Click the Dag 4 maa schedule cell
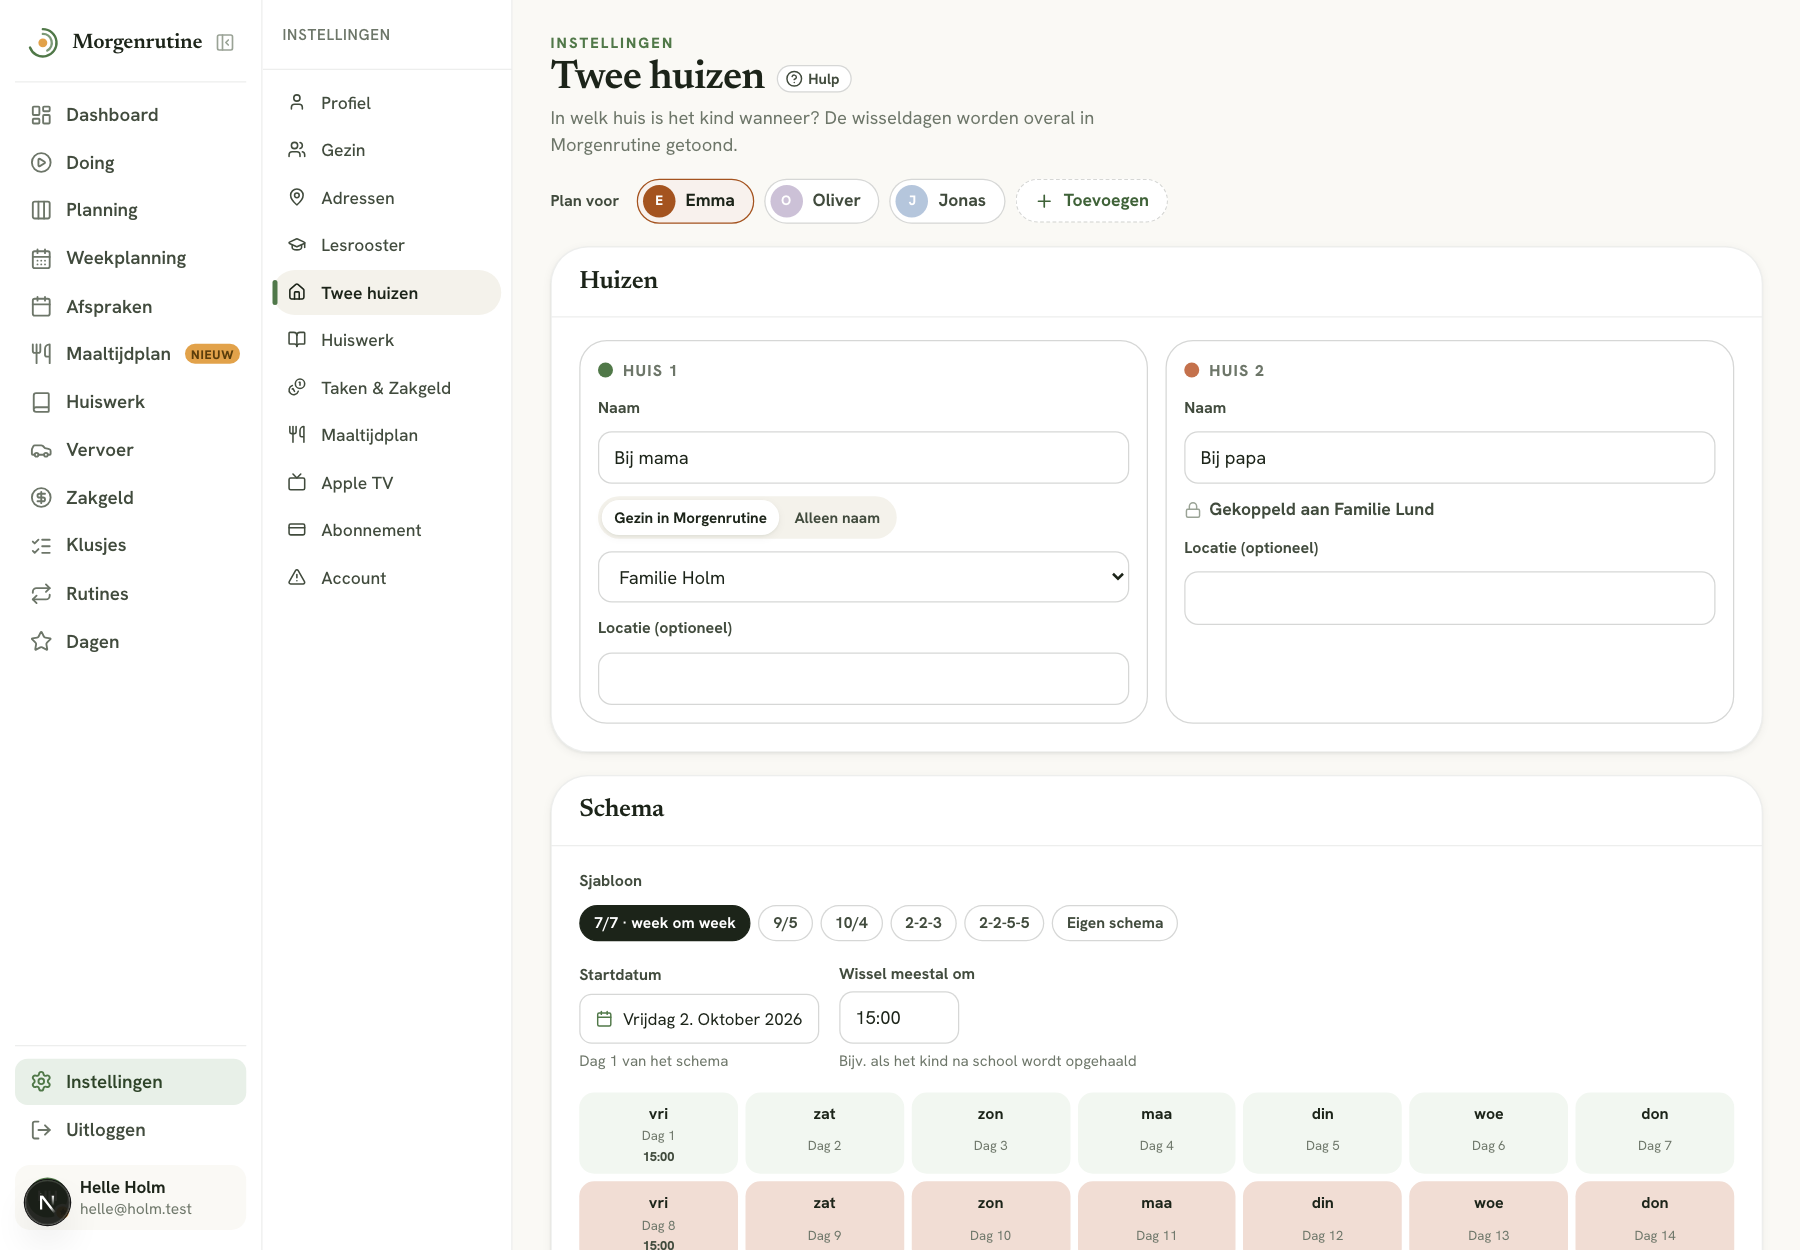This screenshot has height=1250, width=1800. pos(1156,1132)
